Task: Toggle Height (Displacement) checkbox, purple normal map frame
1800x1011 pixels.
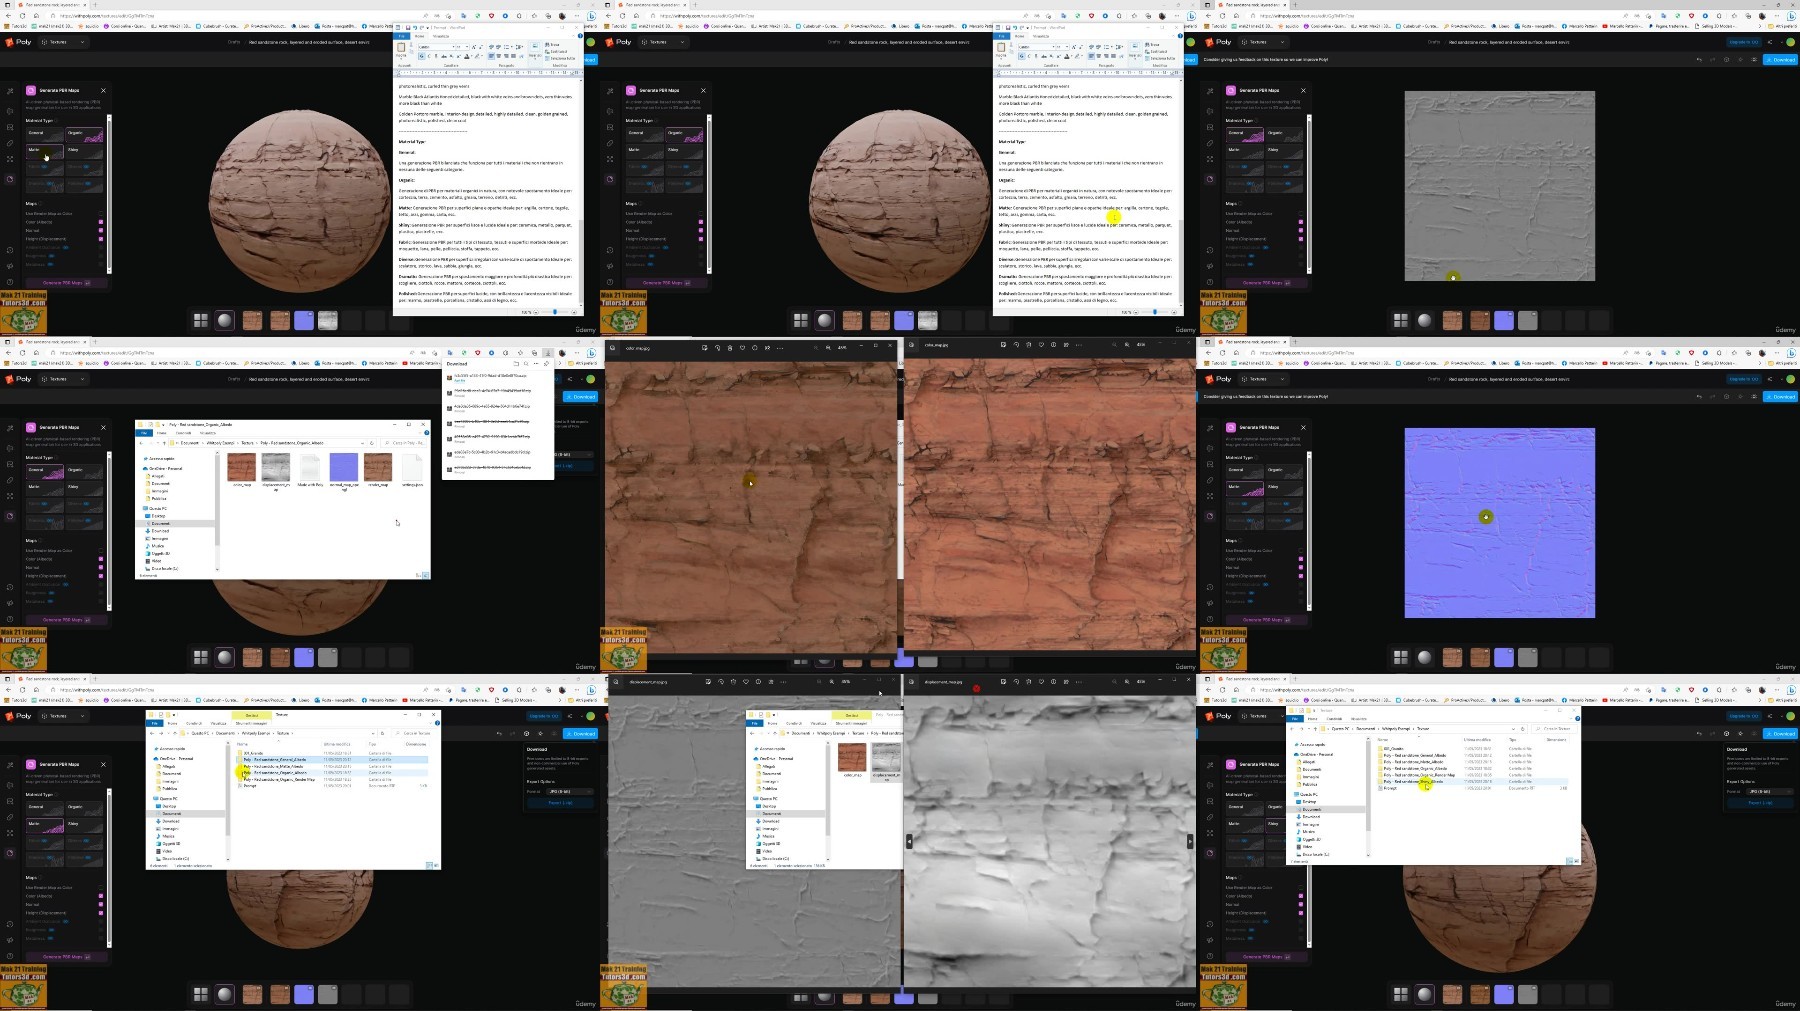Action: [x=1300, y=576]
